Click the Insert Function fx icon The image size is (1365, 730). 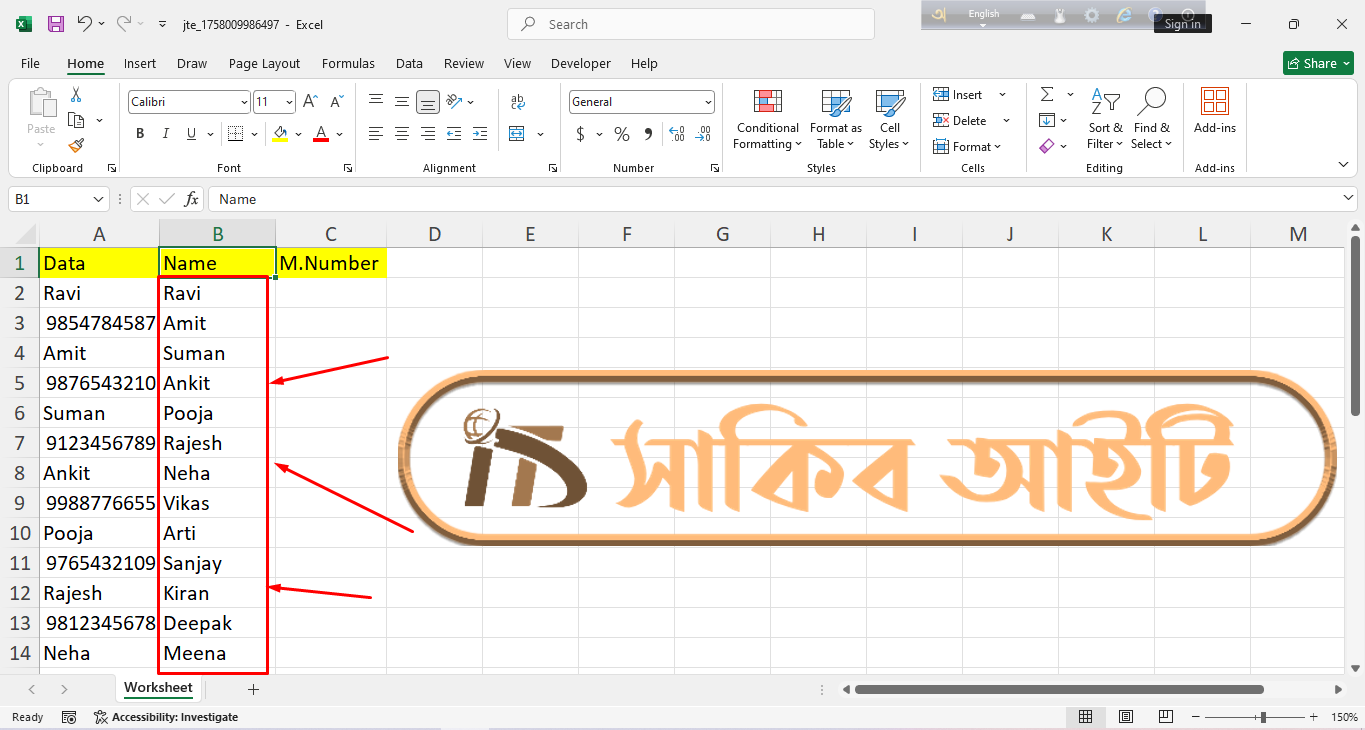click(x=191, y=199)
